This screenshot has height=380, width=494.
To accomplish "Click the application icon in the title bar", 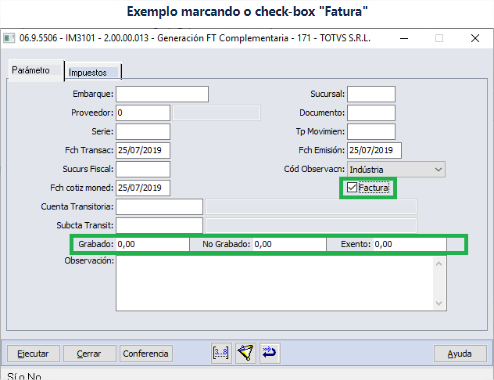I will click(9, 38).
